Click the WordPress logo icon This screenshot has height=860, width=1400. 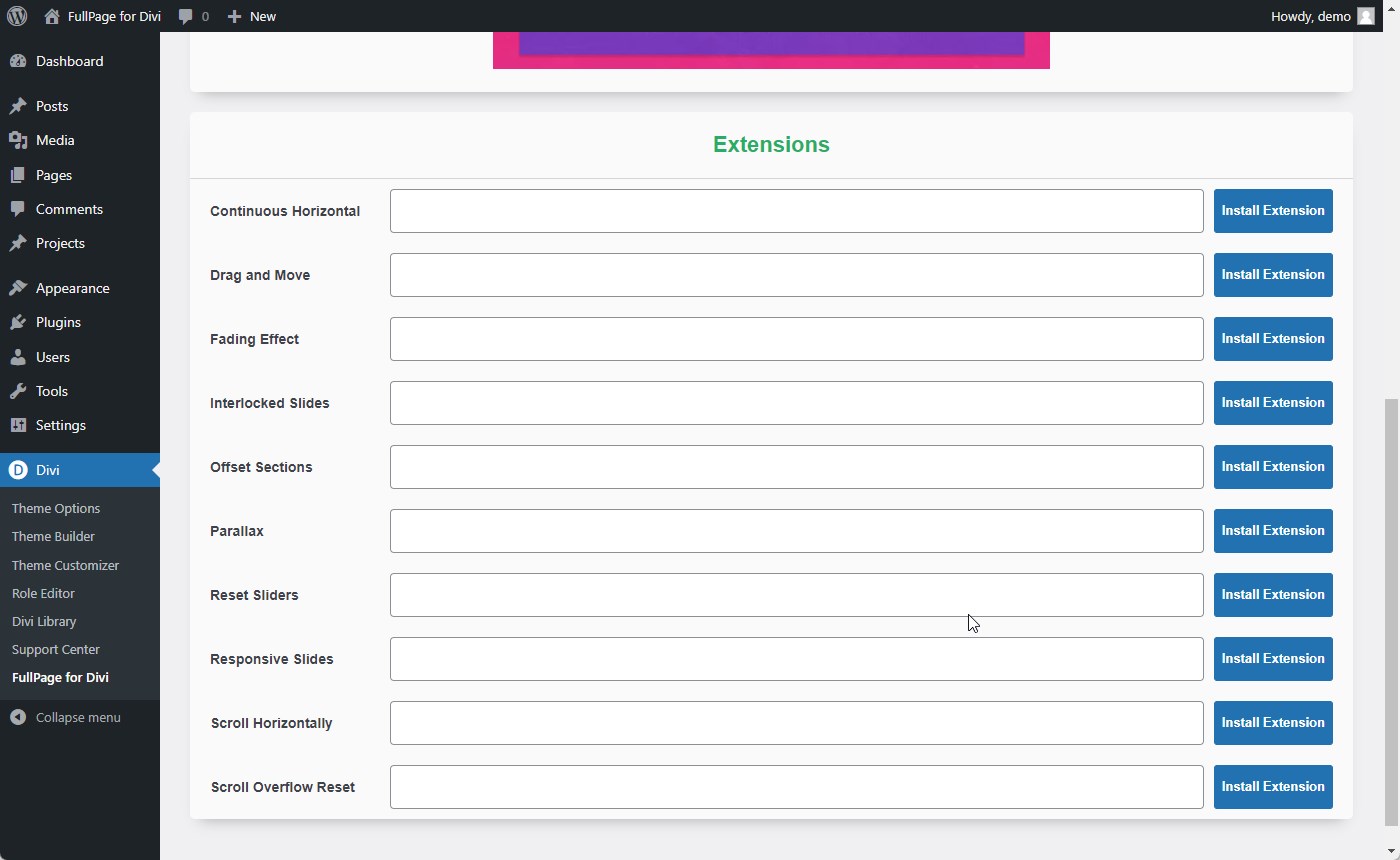pos(16,16)
